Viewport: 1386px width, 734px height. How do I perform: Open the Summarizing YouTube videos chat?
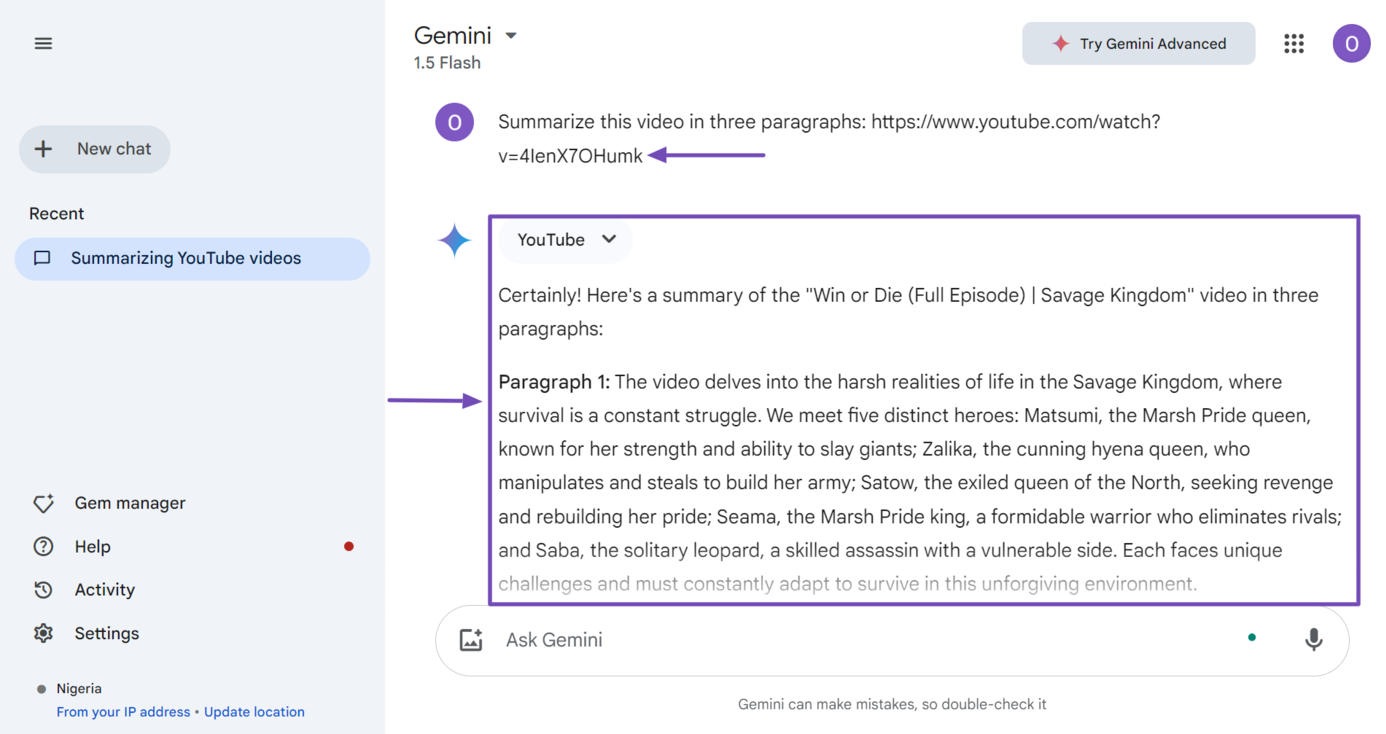point(192,258)
